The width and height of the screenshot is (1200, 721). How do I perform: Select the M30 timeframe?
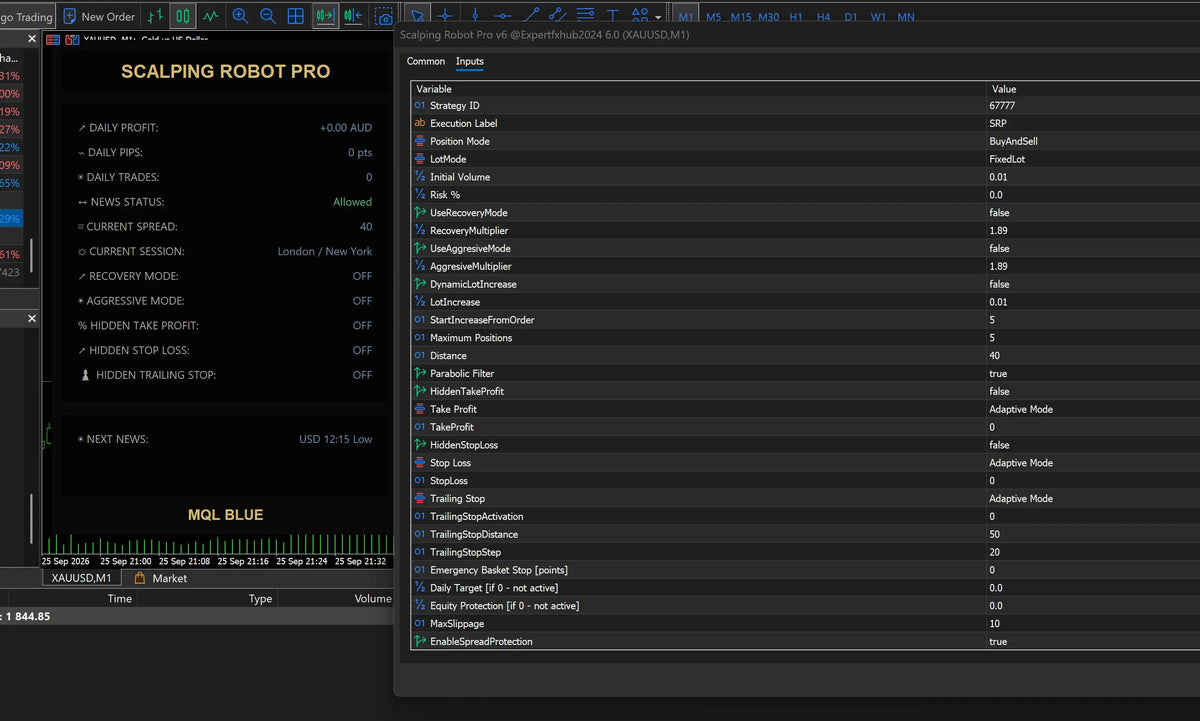(768, 17)
